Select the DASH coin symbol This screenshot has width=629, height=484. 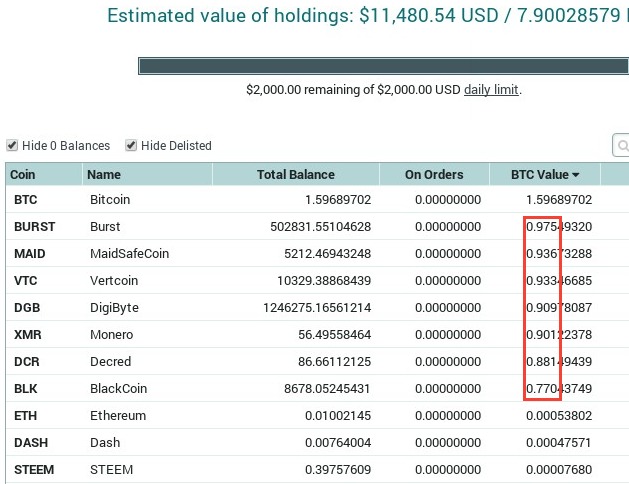coord(31,442)
